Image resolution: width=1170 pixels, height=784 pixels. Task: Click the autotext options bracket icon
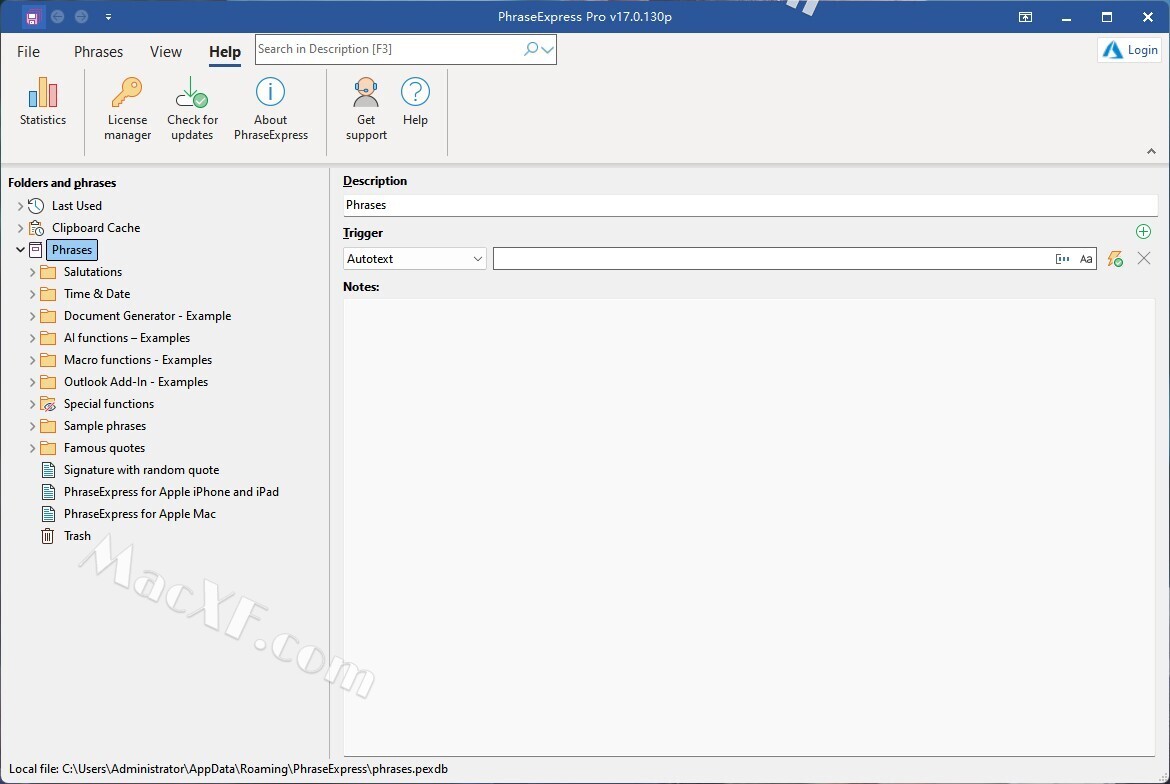1062,259
